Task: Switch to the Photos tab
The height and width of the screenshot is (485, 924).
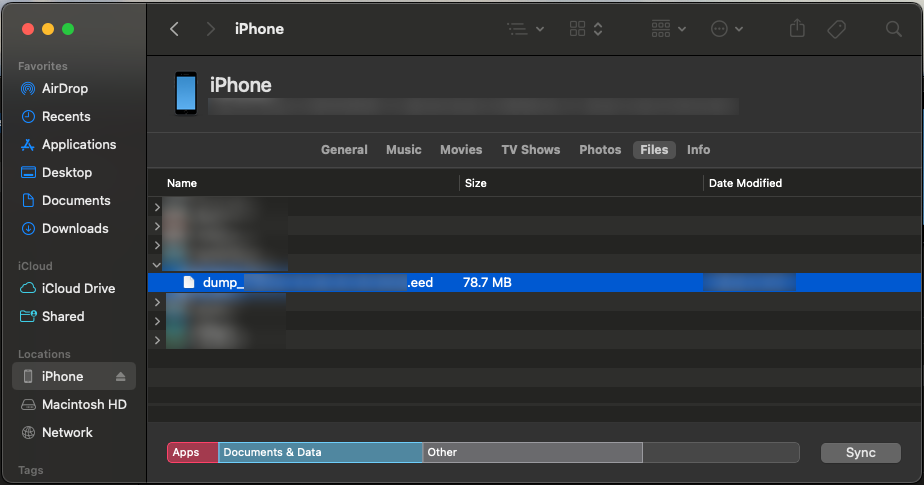Action: pos(600,150)
